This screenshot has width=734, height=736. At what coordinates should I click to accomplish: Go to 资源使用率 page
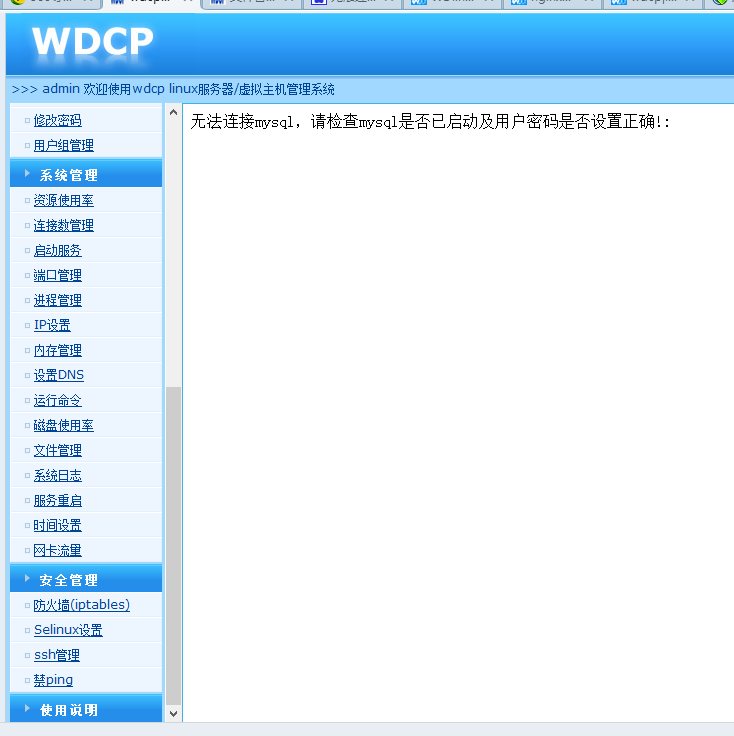coord(63,200)
